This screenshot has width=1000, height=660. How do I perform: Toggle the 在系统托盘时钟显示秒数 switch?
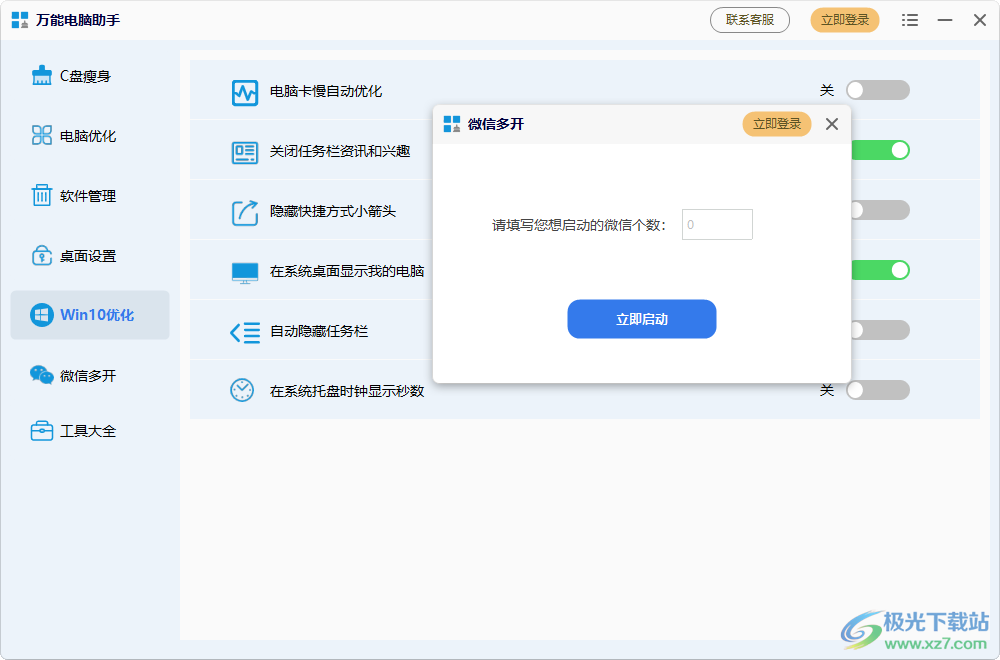point(878,390)
